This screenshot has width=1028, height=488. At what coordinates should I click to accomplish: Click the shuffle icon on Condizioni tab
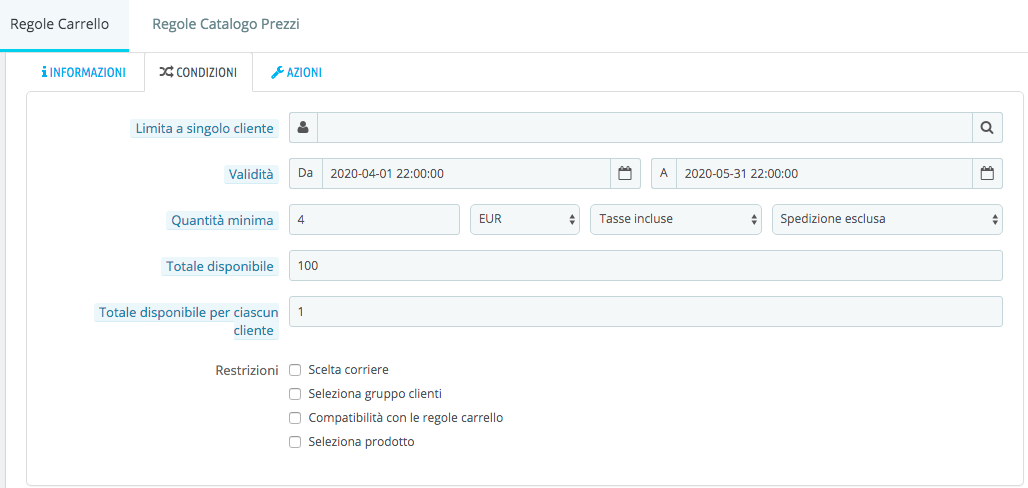coord(166,73)
